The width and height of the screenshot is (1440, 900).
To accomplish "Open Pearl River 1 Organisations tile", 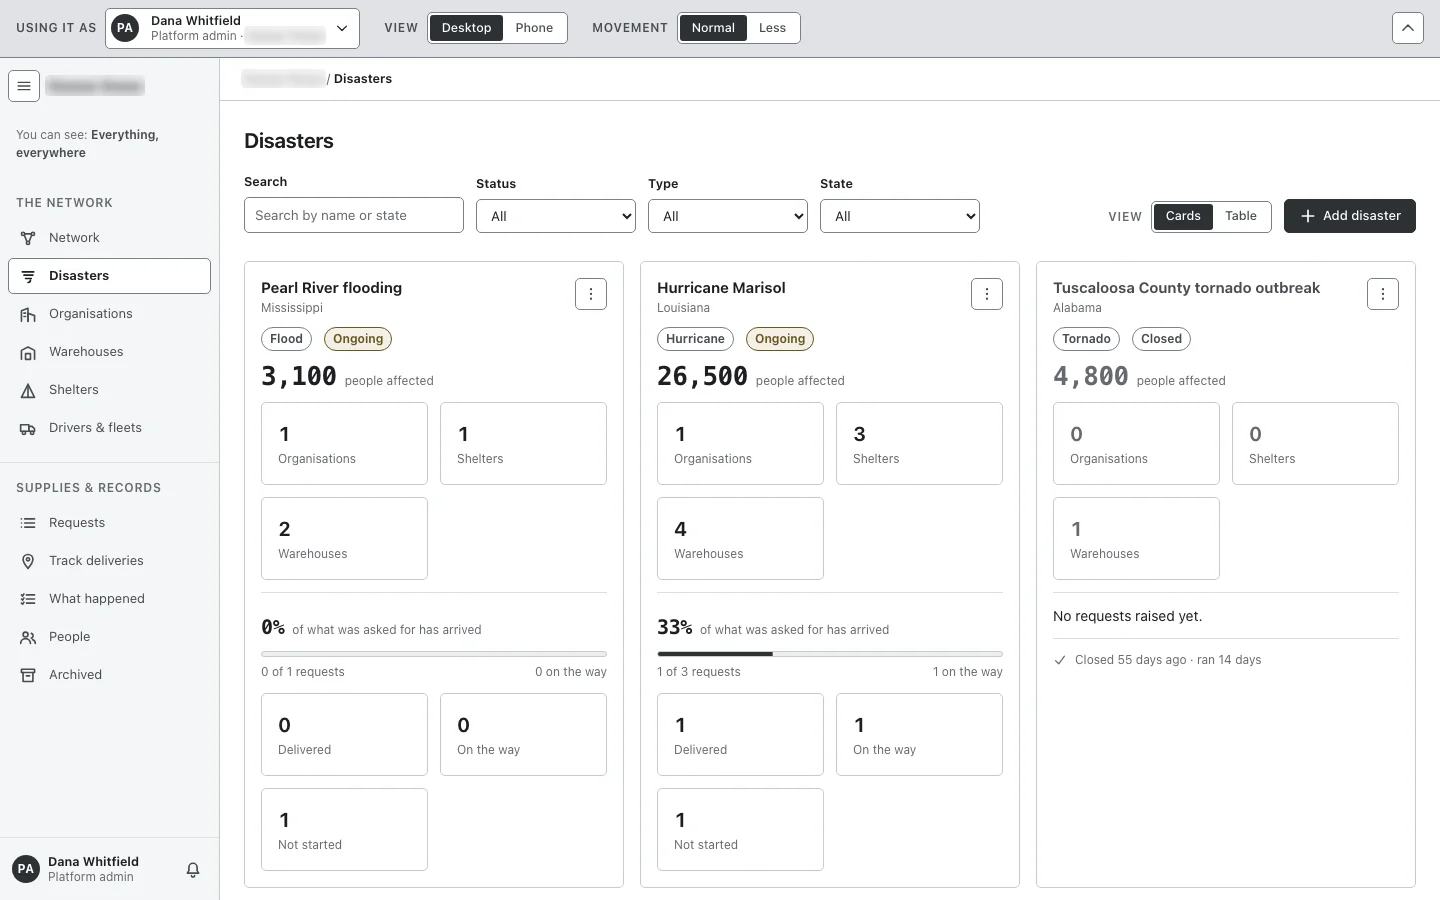I will pyautogui.click(x=344, y=443).
